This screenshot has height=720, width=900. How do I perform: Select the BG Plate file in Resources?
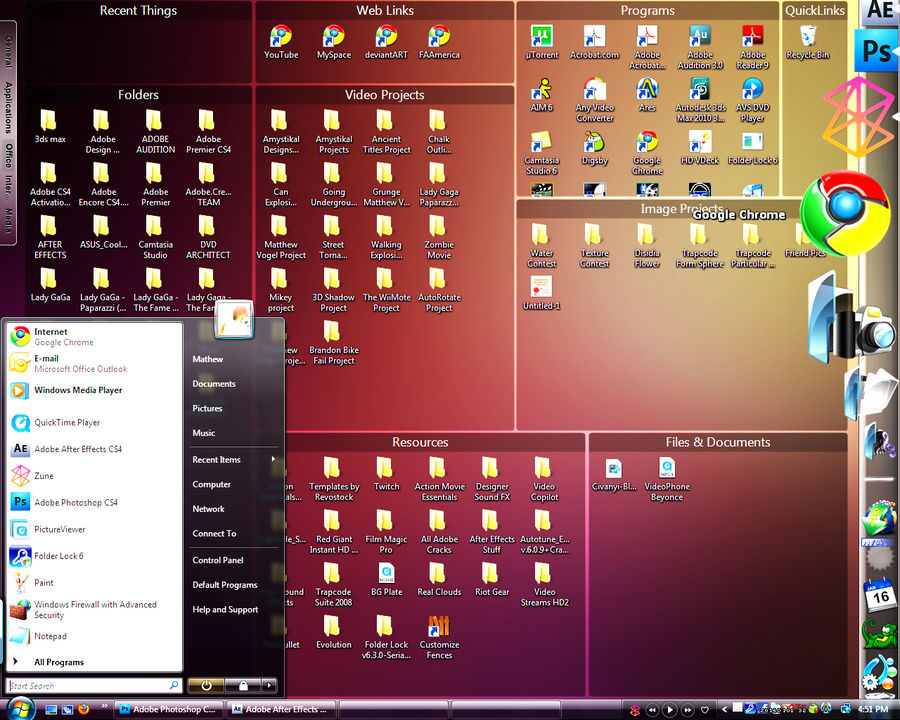click(386, 579)
